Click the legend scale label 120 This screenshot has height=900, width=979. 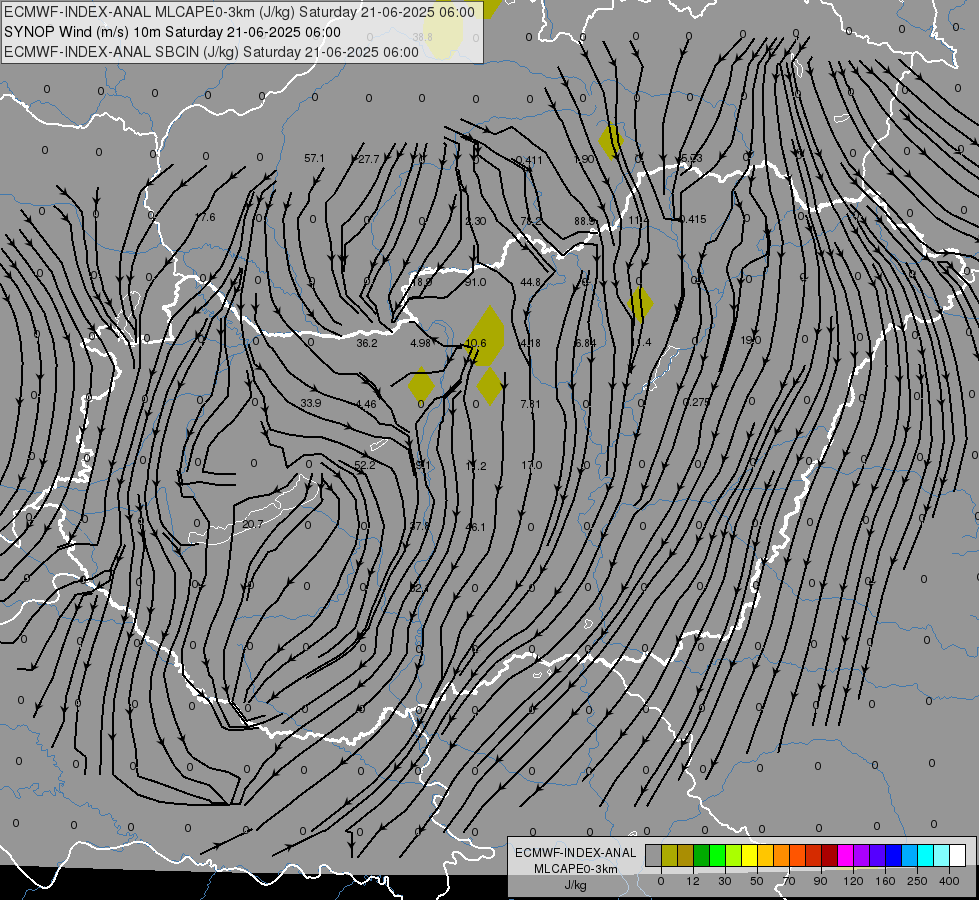(x=853, y=881)
